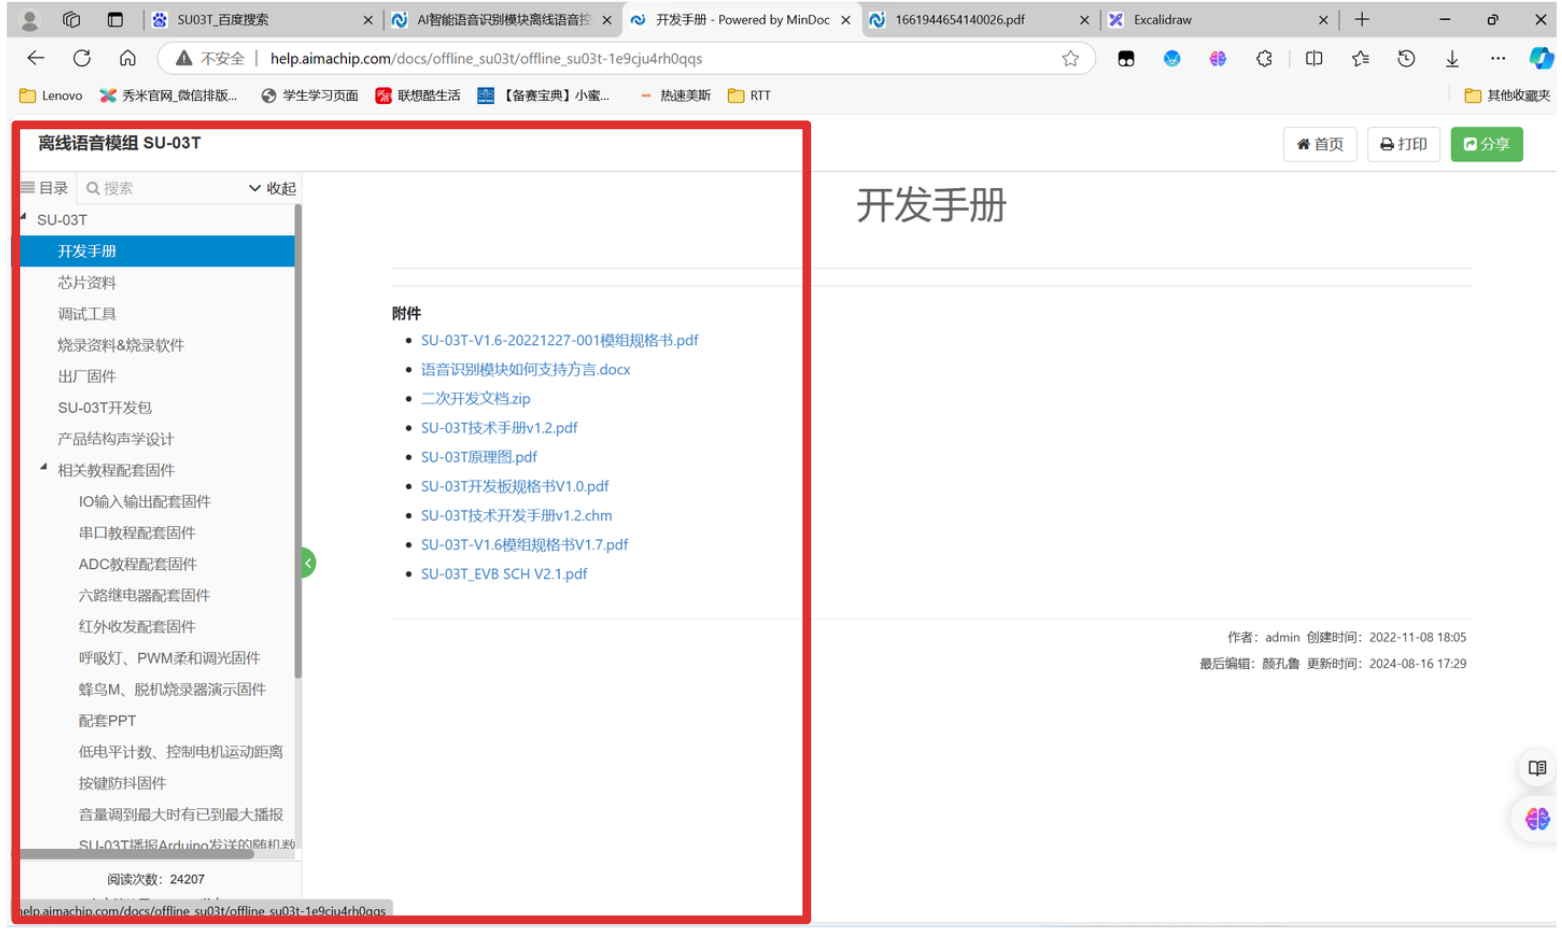Download 二次开发文档.zip attachment
Viewport: 1562px width, 933px height.
click(x=475, y=398)
